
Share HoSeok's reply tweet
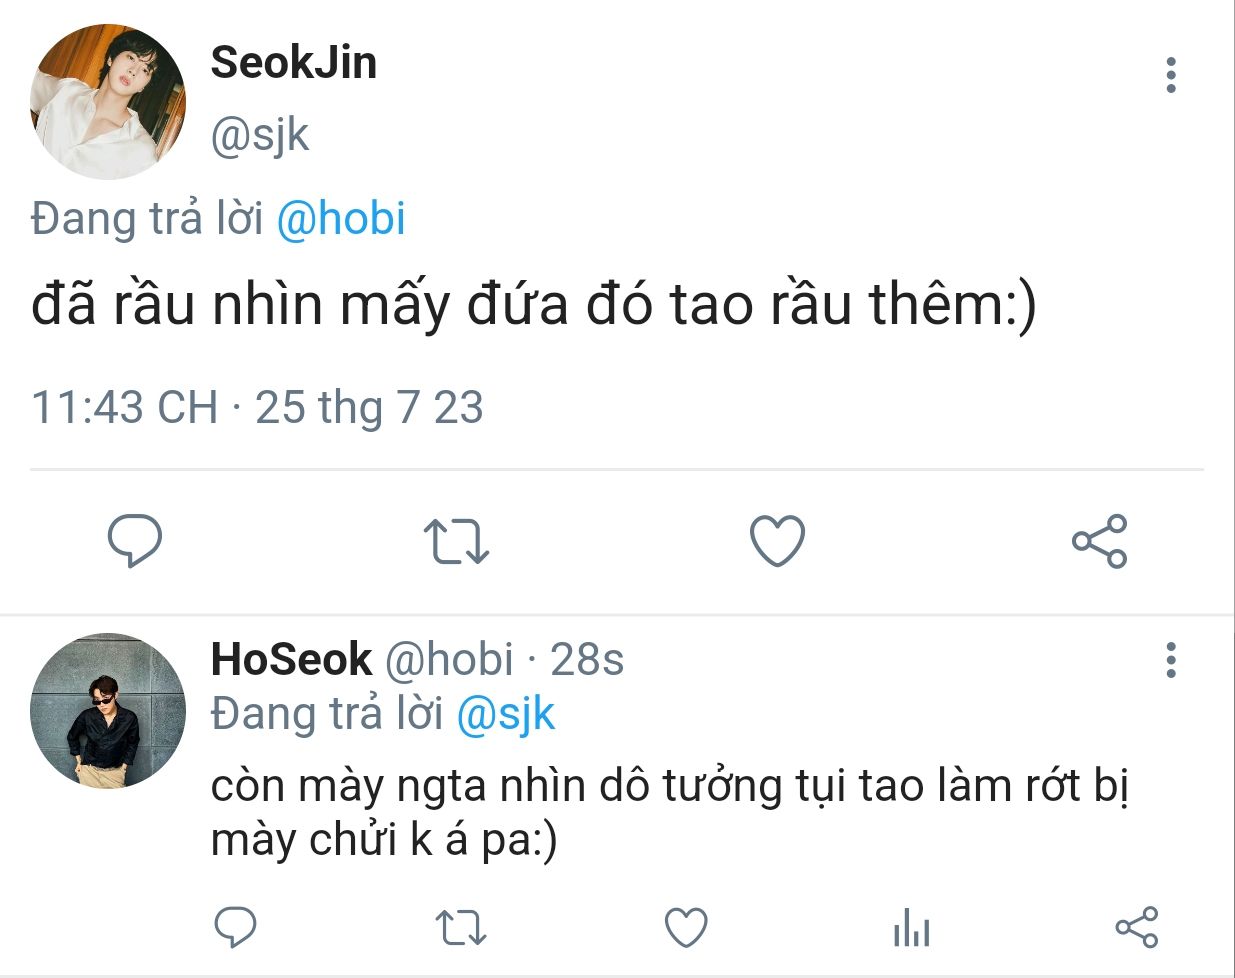pos(1136,928)
